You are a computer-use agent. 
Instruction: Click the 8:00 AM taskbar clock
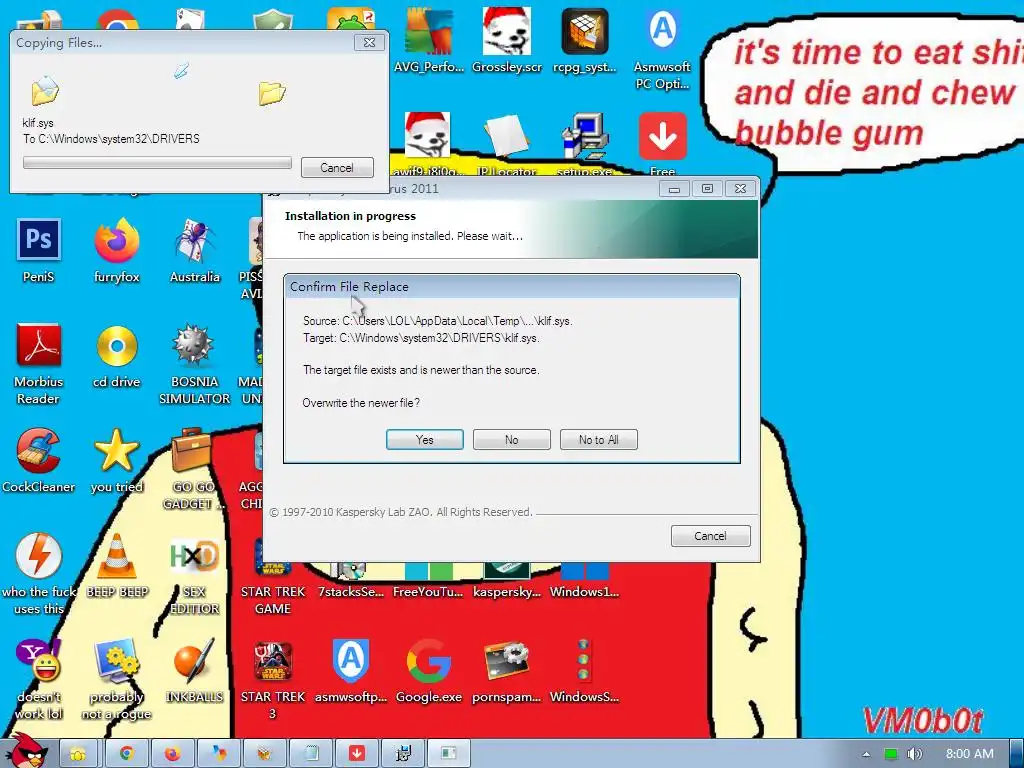tap(970, 754)
